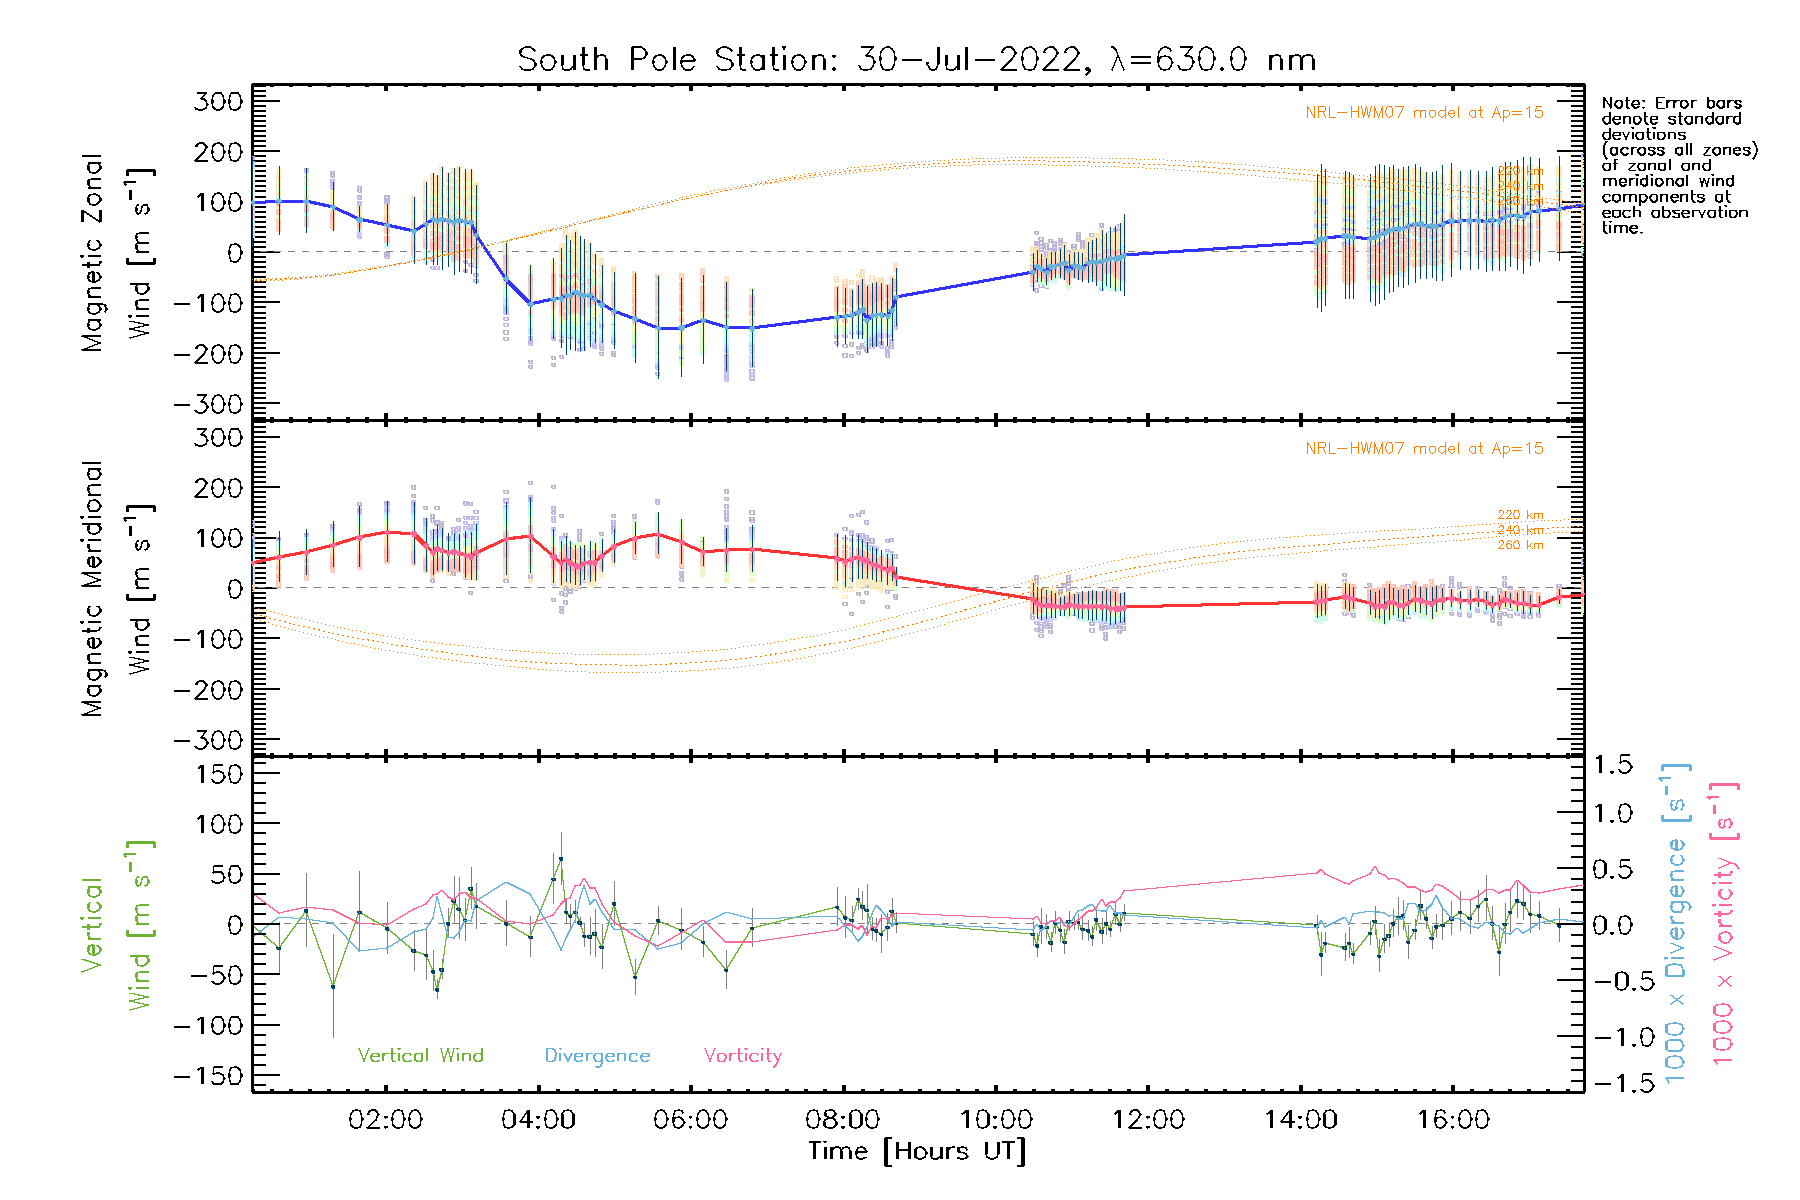The width and height of the screenshot is (1800, 1200).
Task: Select the Vorticity legend entry
Action: 742,1056
